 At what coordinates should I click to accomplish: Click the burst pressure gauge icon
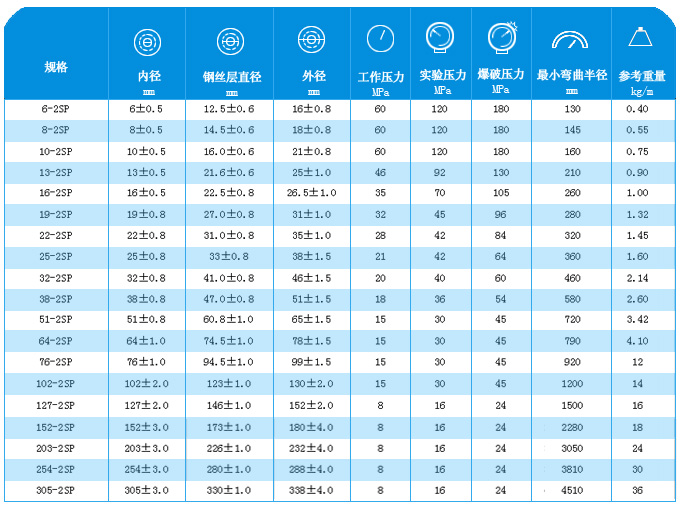point(502,38)
